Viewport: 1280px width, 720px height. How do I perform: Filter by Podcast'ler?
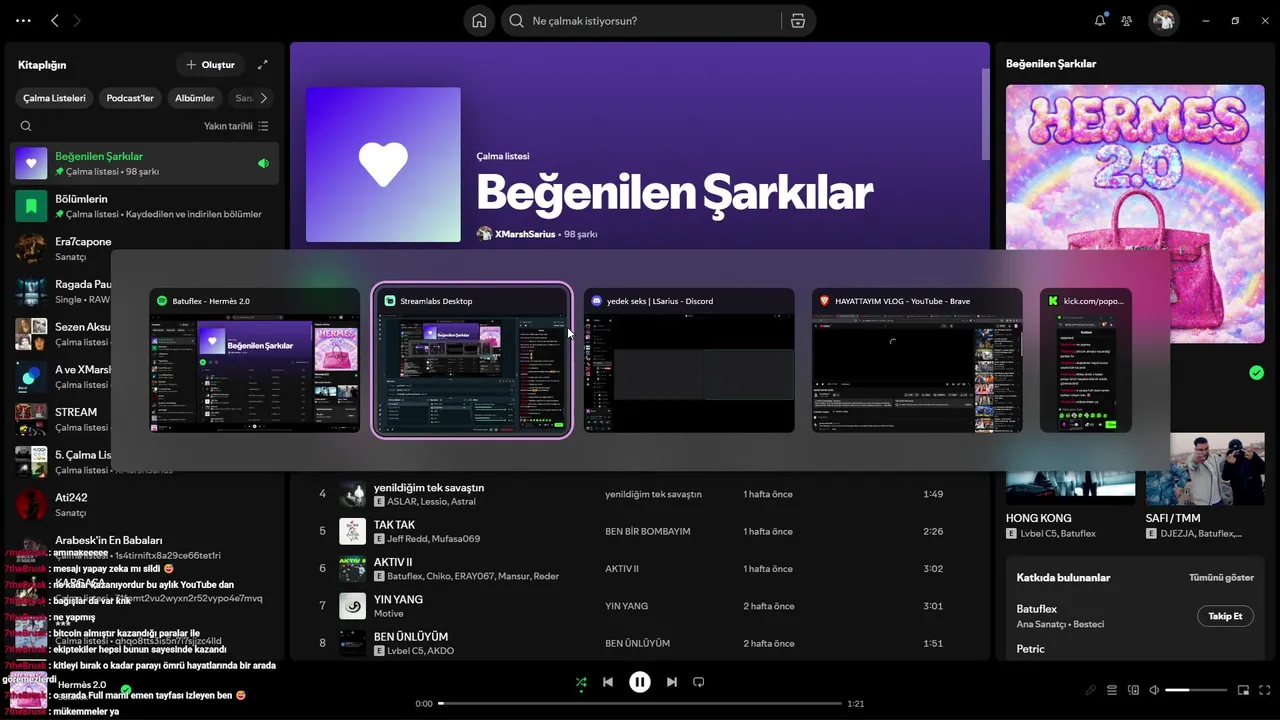tap(130, 98)
